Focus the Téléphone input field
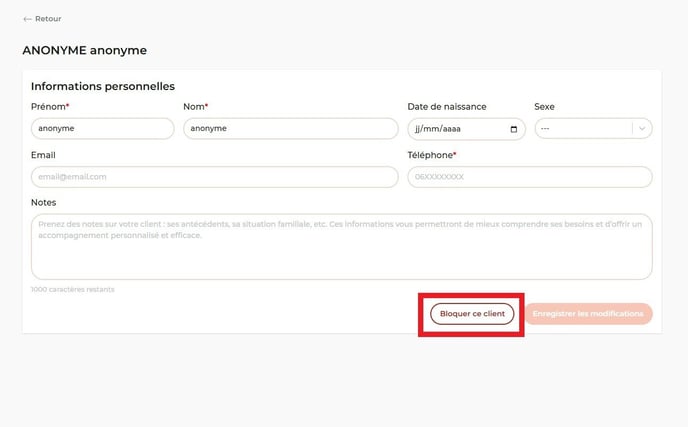Image resolution: width=688 pixels, height=427 pixels. coord(529,177)
